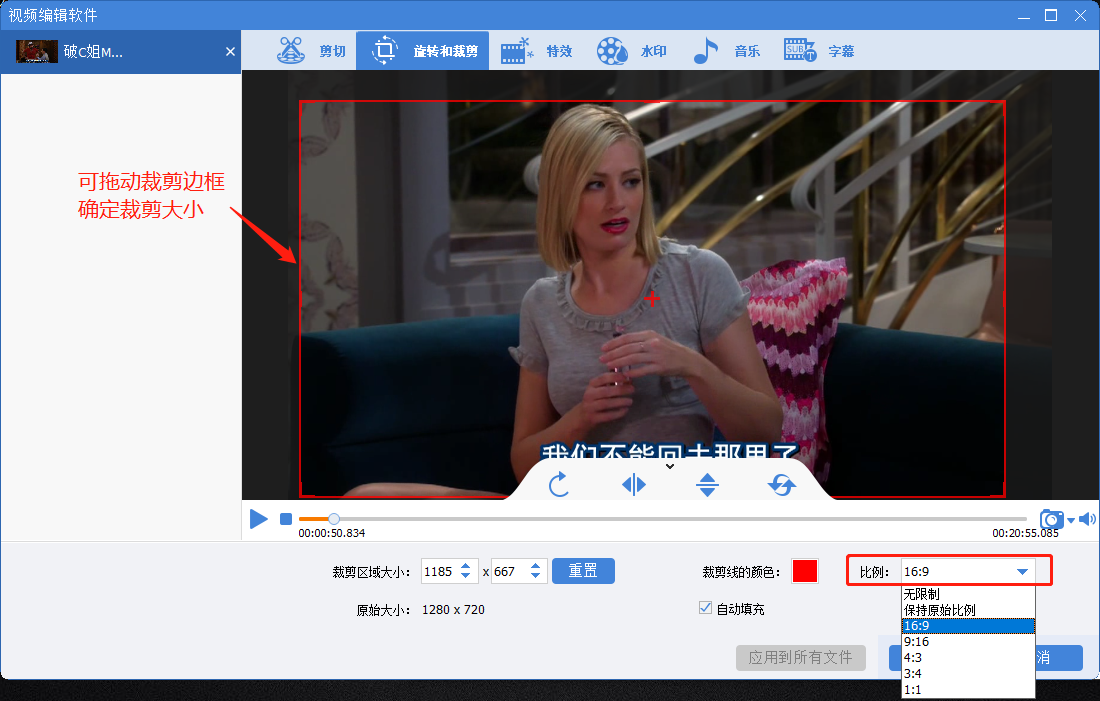Image resolution: width=1100 pixels, height=701 pixels.
Task: Choose 无限制 in ratio list
Action: 968,594
